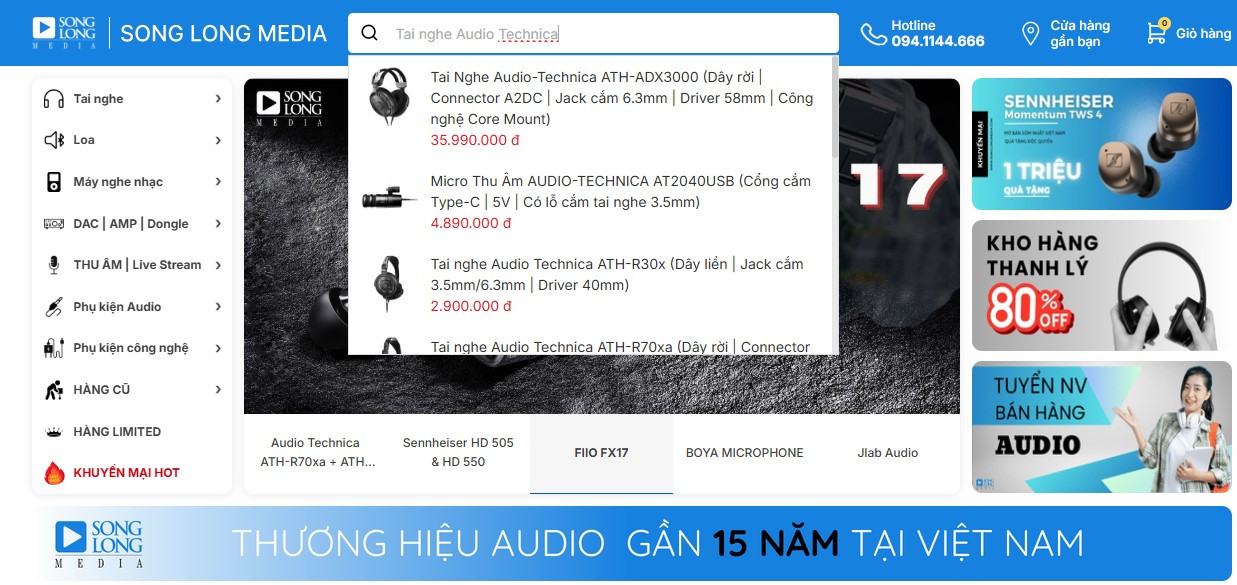Click the Hotline 094.1144.666 link
This screenshot has height=585, width=1237.
tap(923, 33)
